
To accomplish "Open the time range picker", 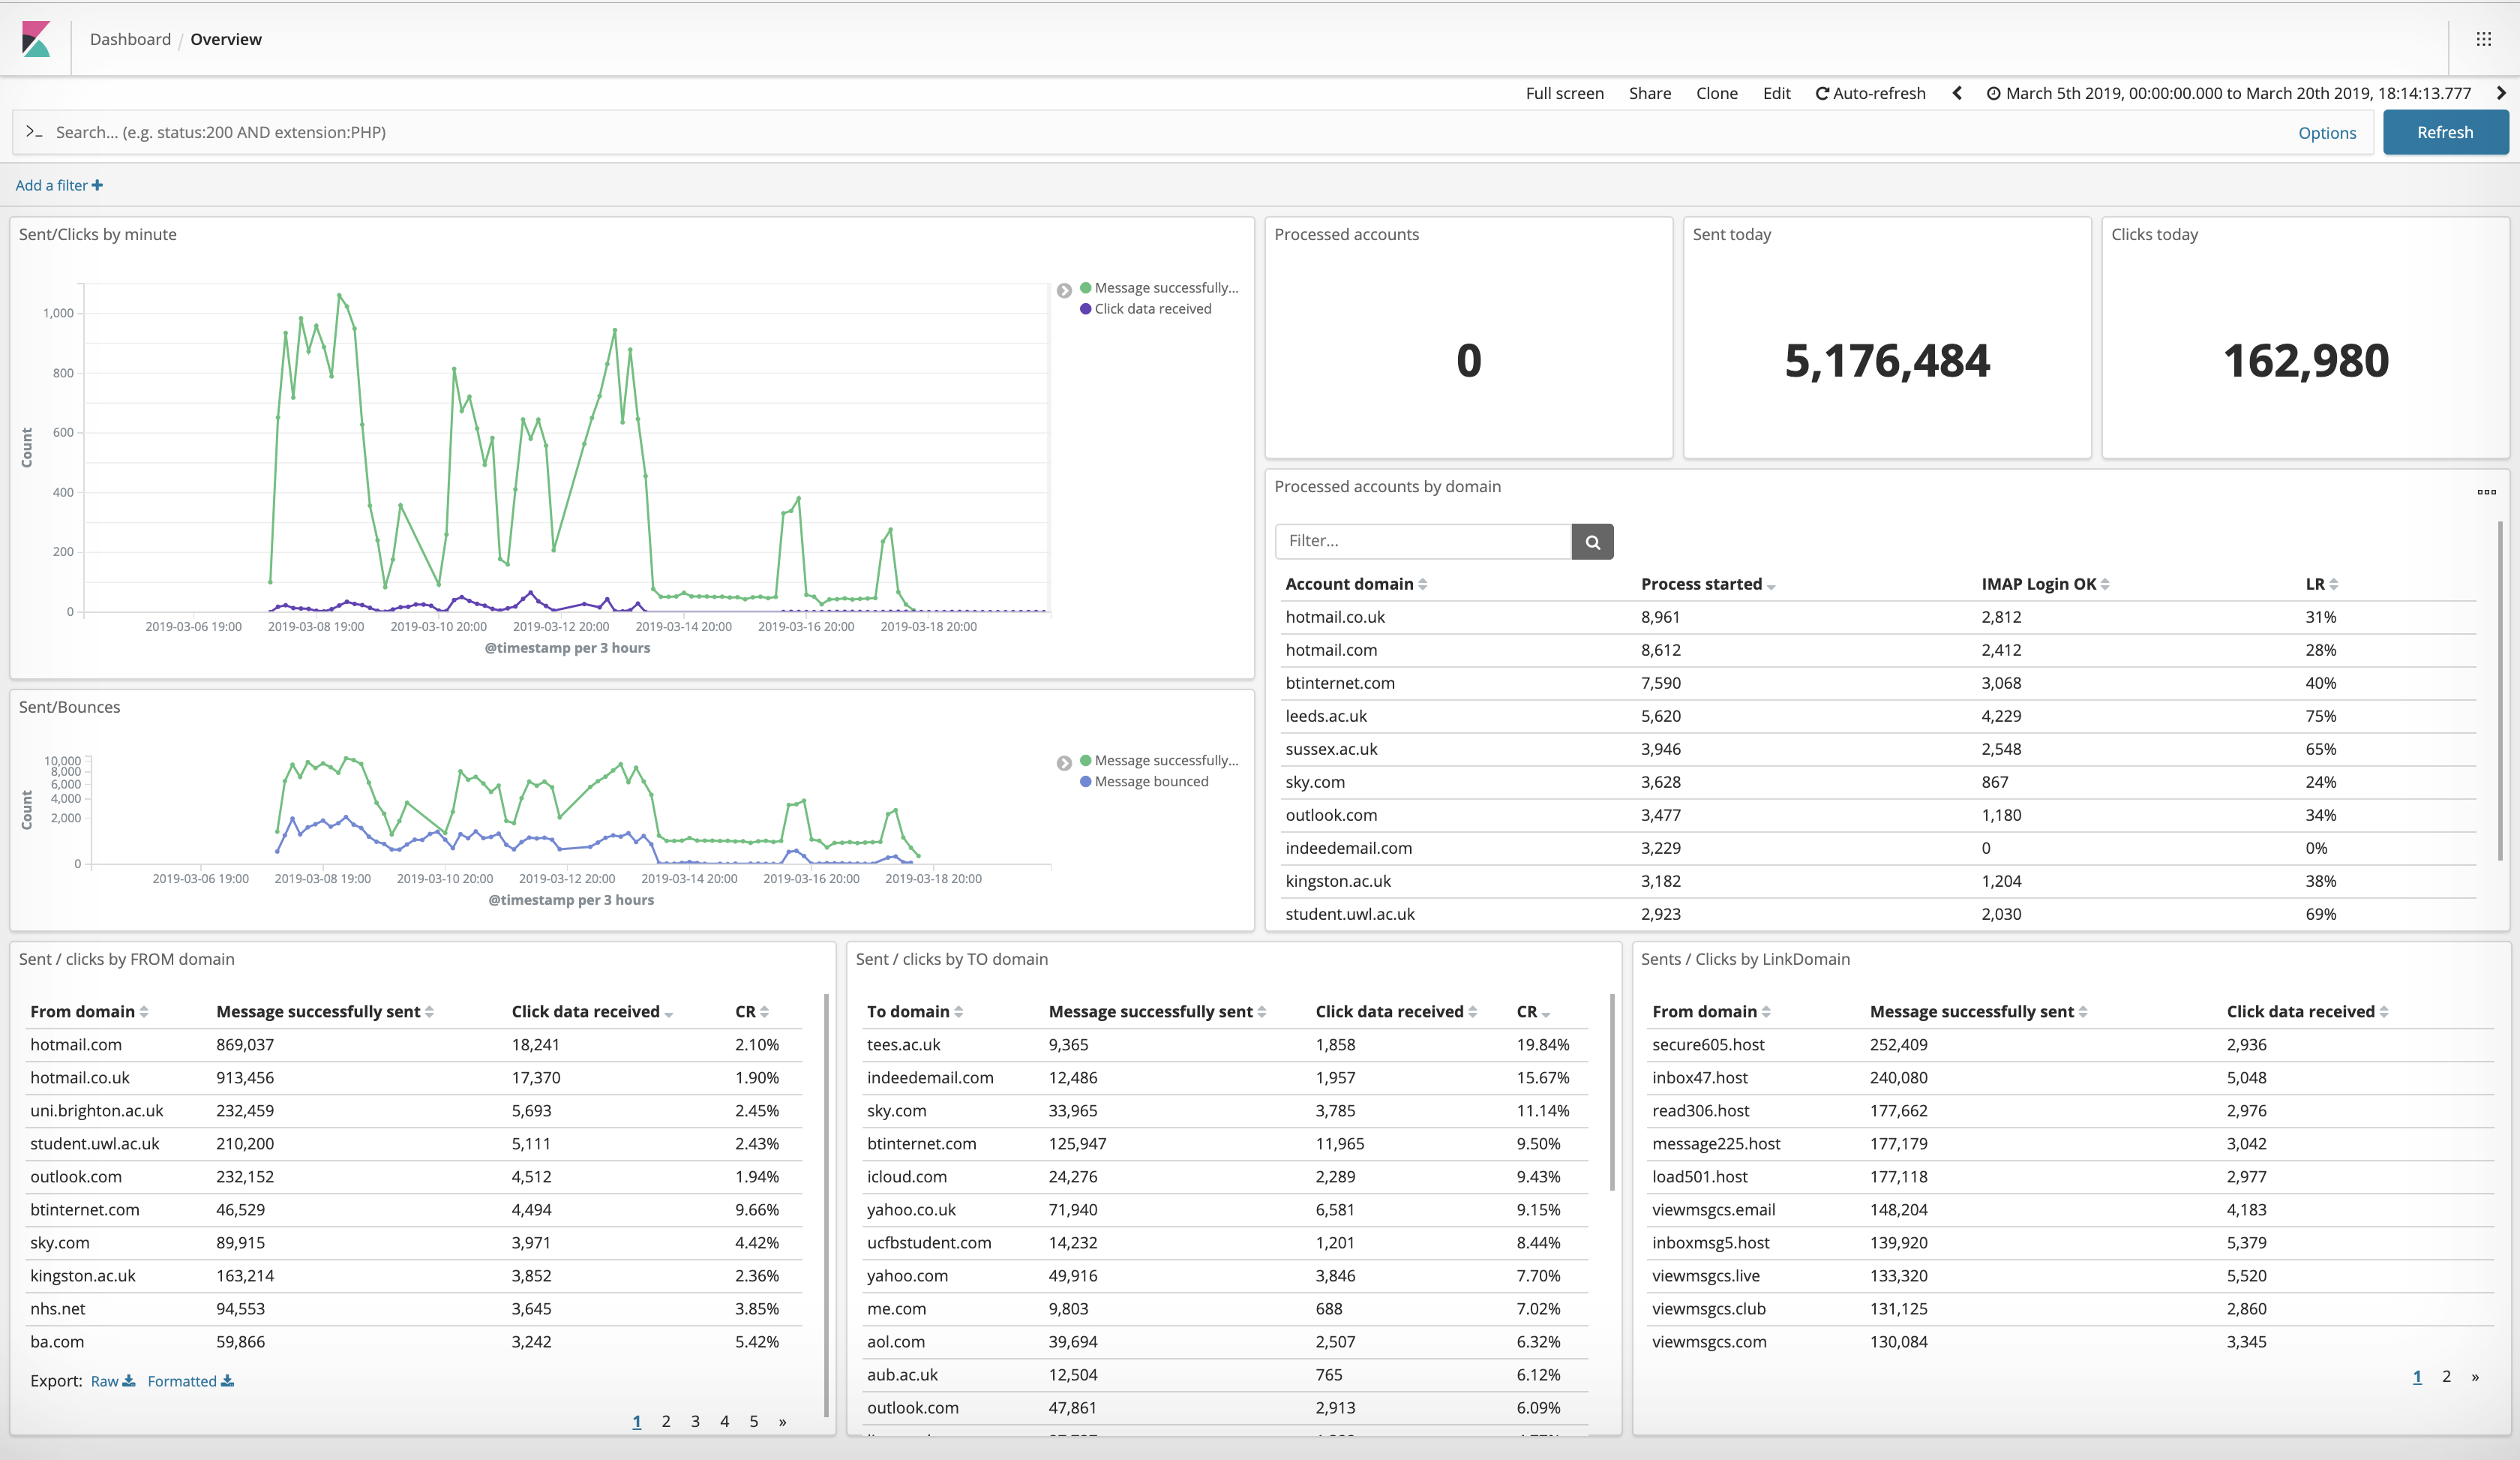I will point(2228,93).
